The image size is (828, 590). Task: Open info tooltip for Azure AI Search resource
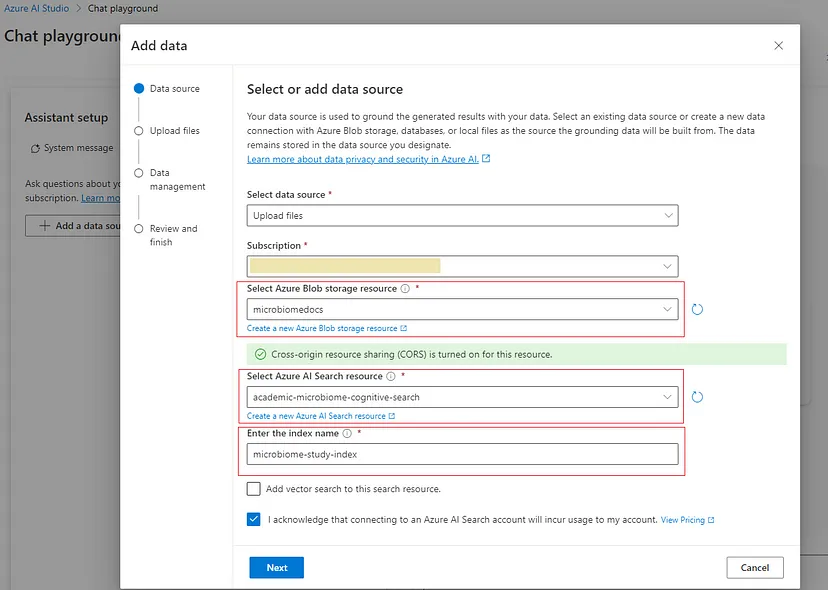point(391,376)
